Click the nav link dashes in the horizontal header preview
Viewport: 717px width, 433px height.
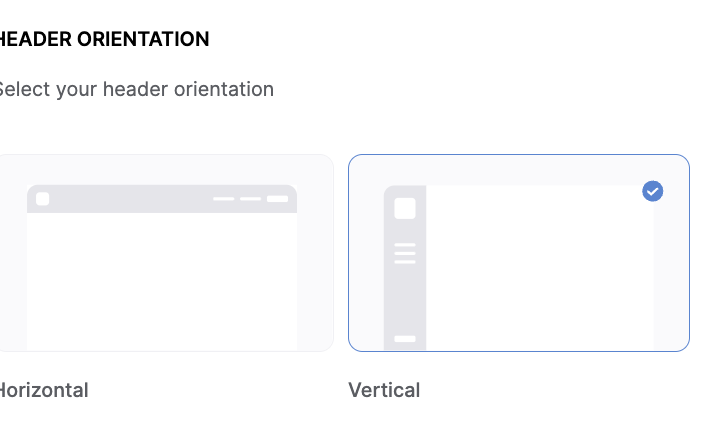(x=237, y=199)
